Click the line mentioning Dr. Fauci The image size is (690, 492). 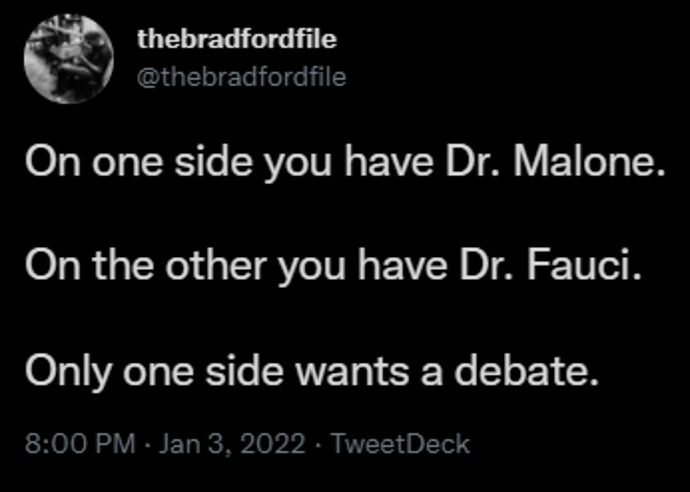(333, 267)
